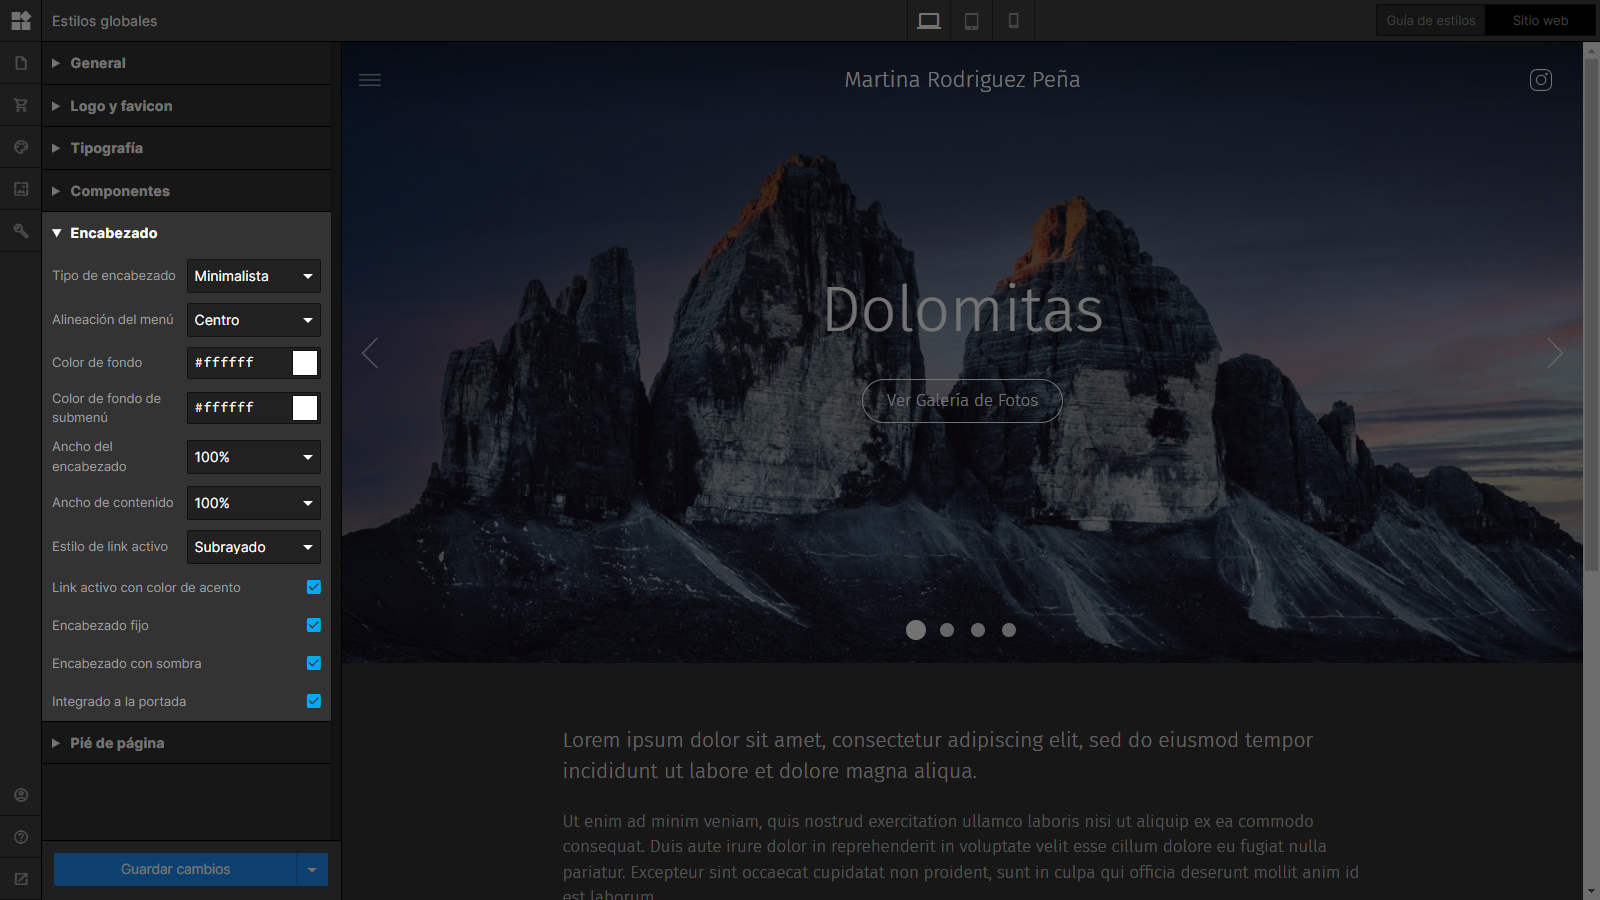Switch to Guía de estilos tab

[1430, 21]
